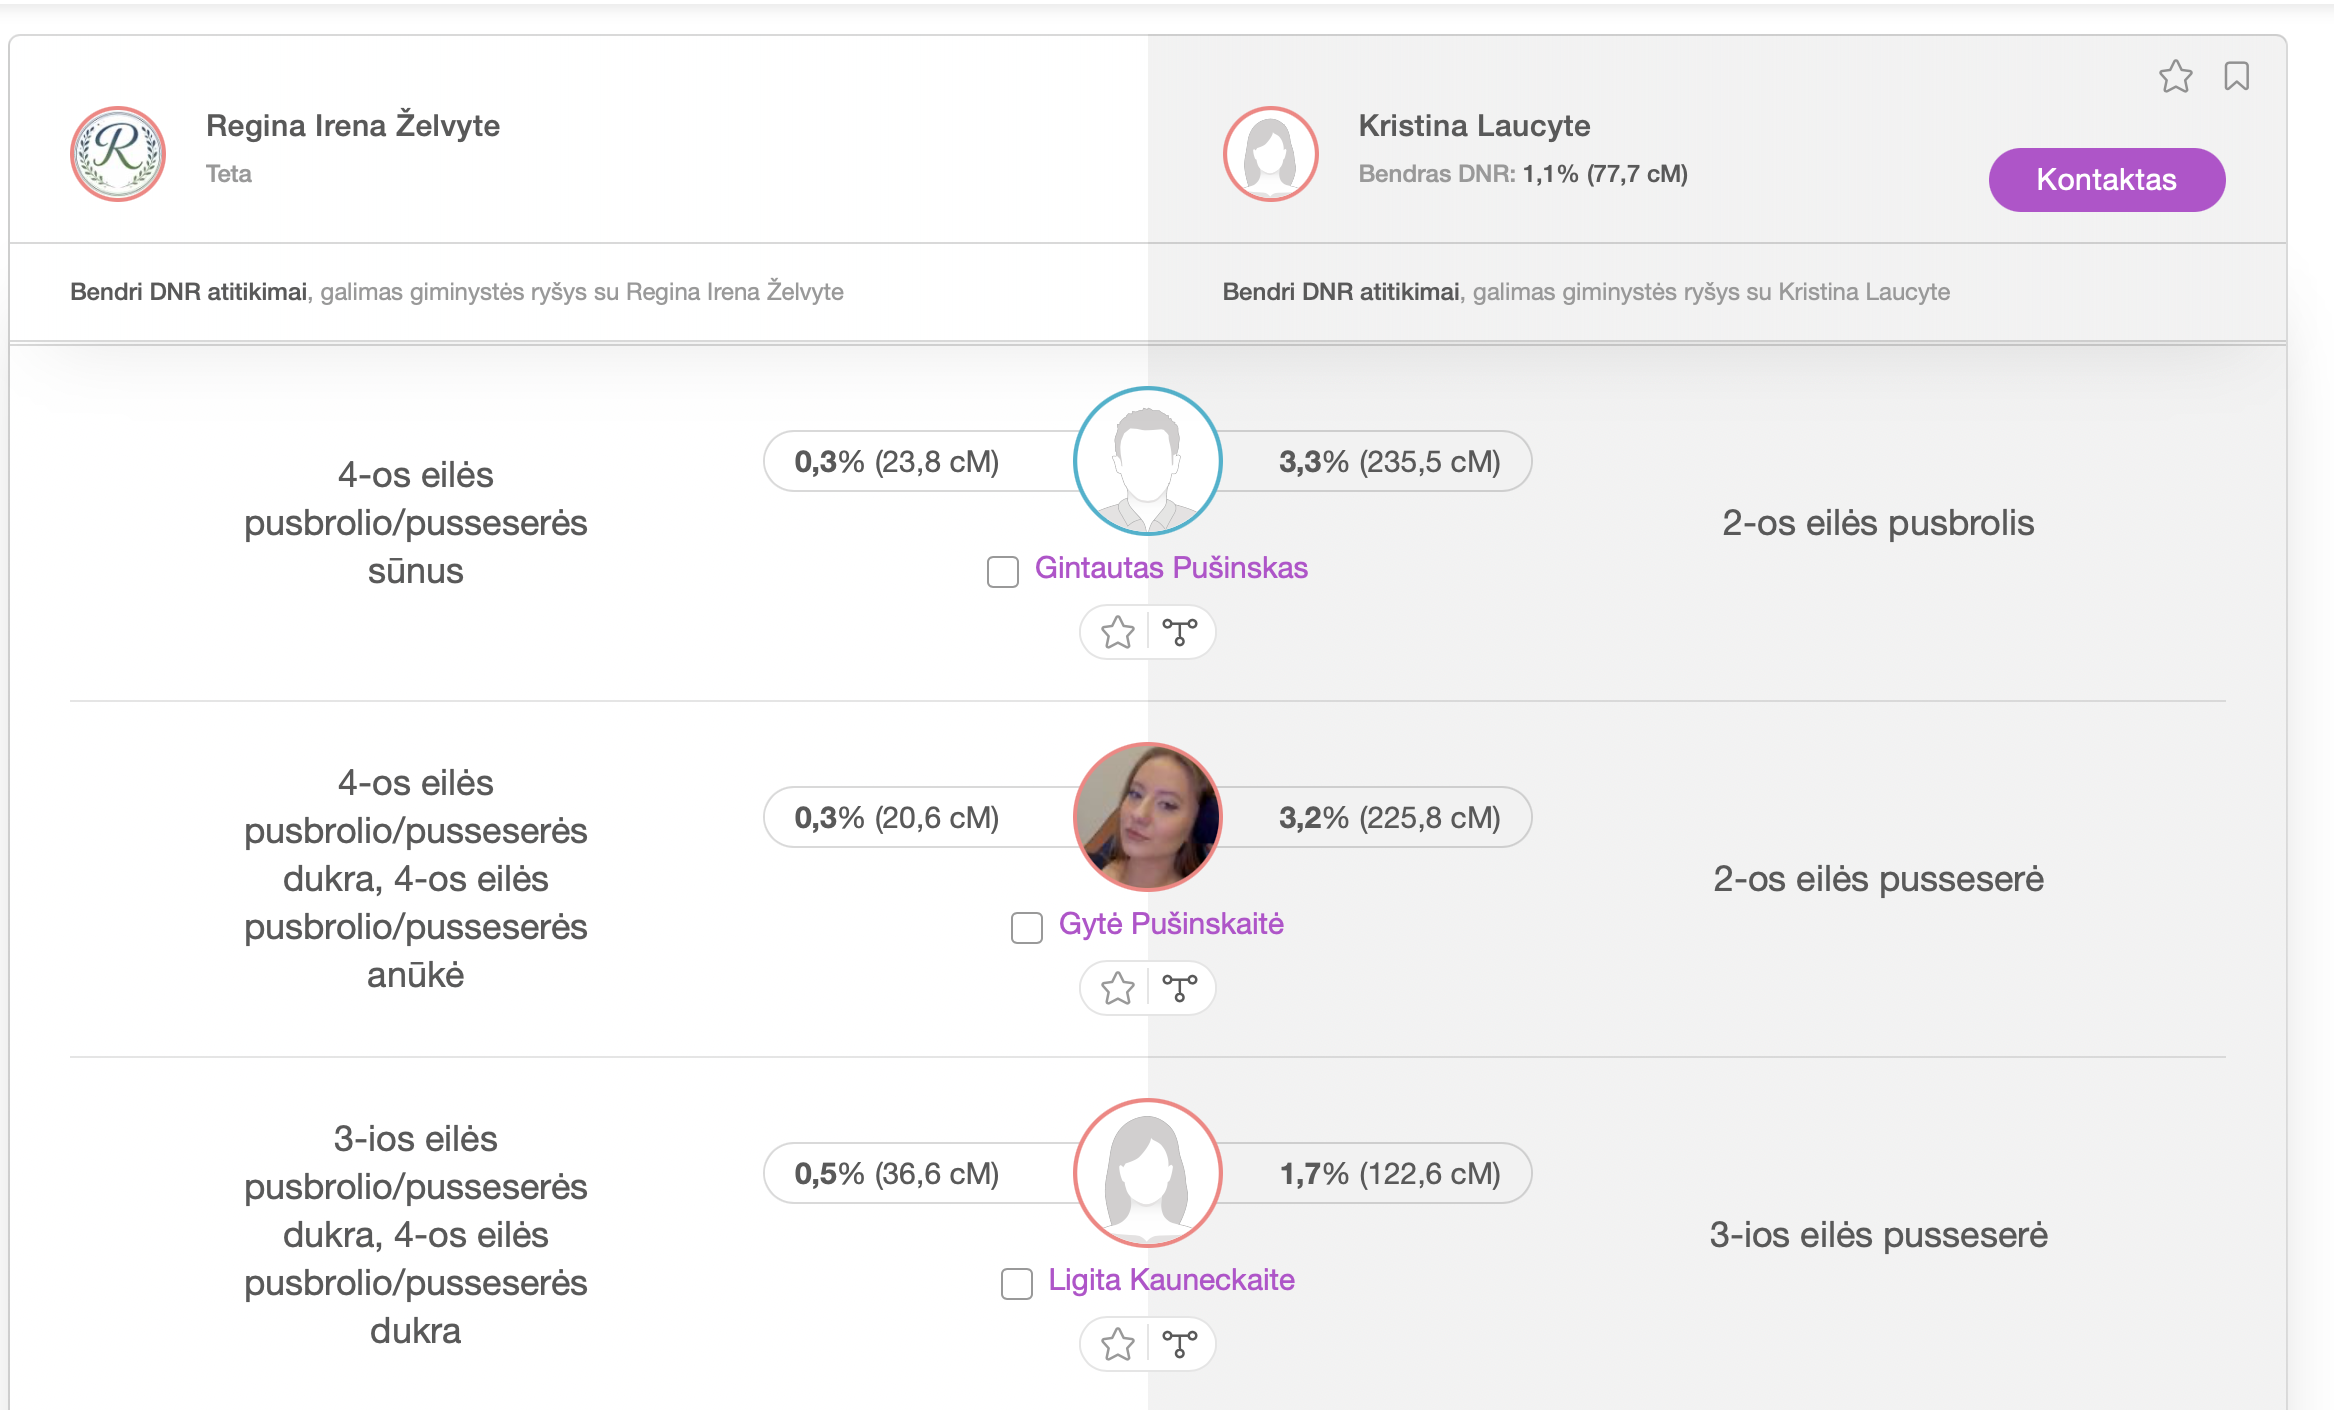Tick the checkbox beside Gytė Pušinskaitė
Viewport: 2334px width, 1410px height.
click(x=1026, y=927)
